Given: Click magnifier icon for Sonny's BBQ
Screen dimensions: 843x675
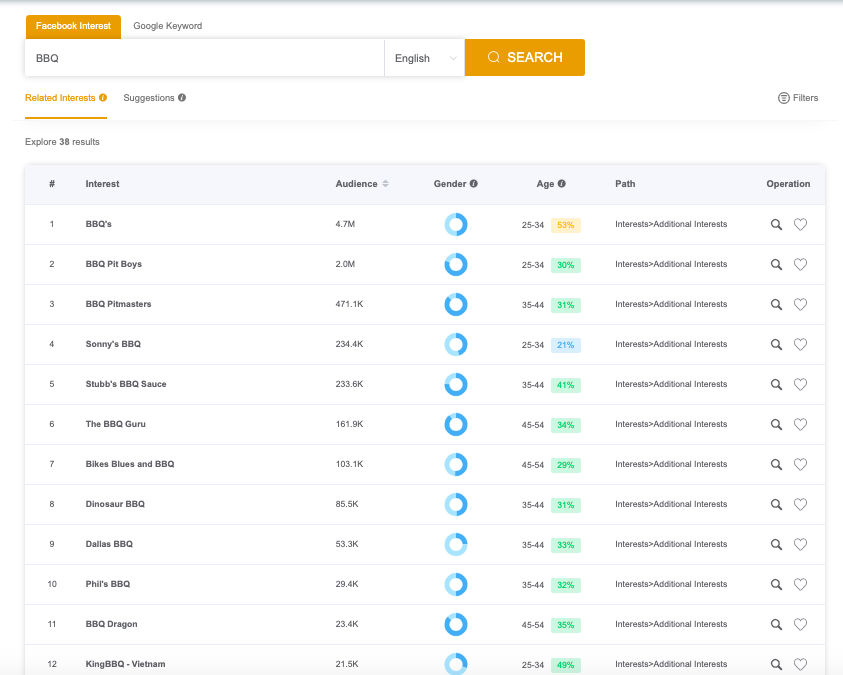Looking at the screenshot, I should [x=776, y=344].
